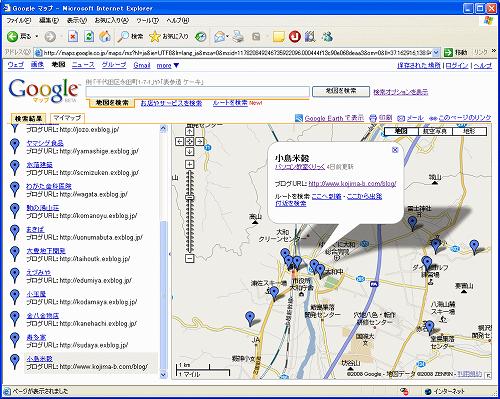Zoom out with the minus button
Screen dimensions: 500x399
pos(189,258)
